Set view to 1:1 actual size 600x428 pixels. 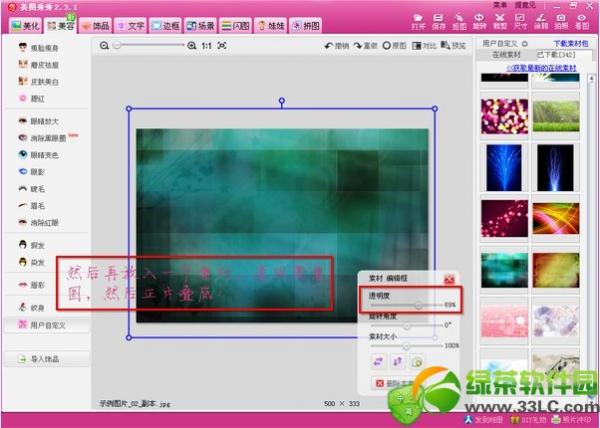pos(207,46)
